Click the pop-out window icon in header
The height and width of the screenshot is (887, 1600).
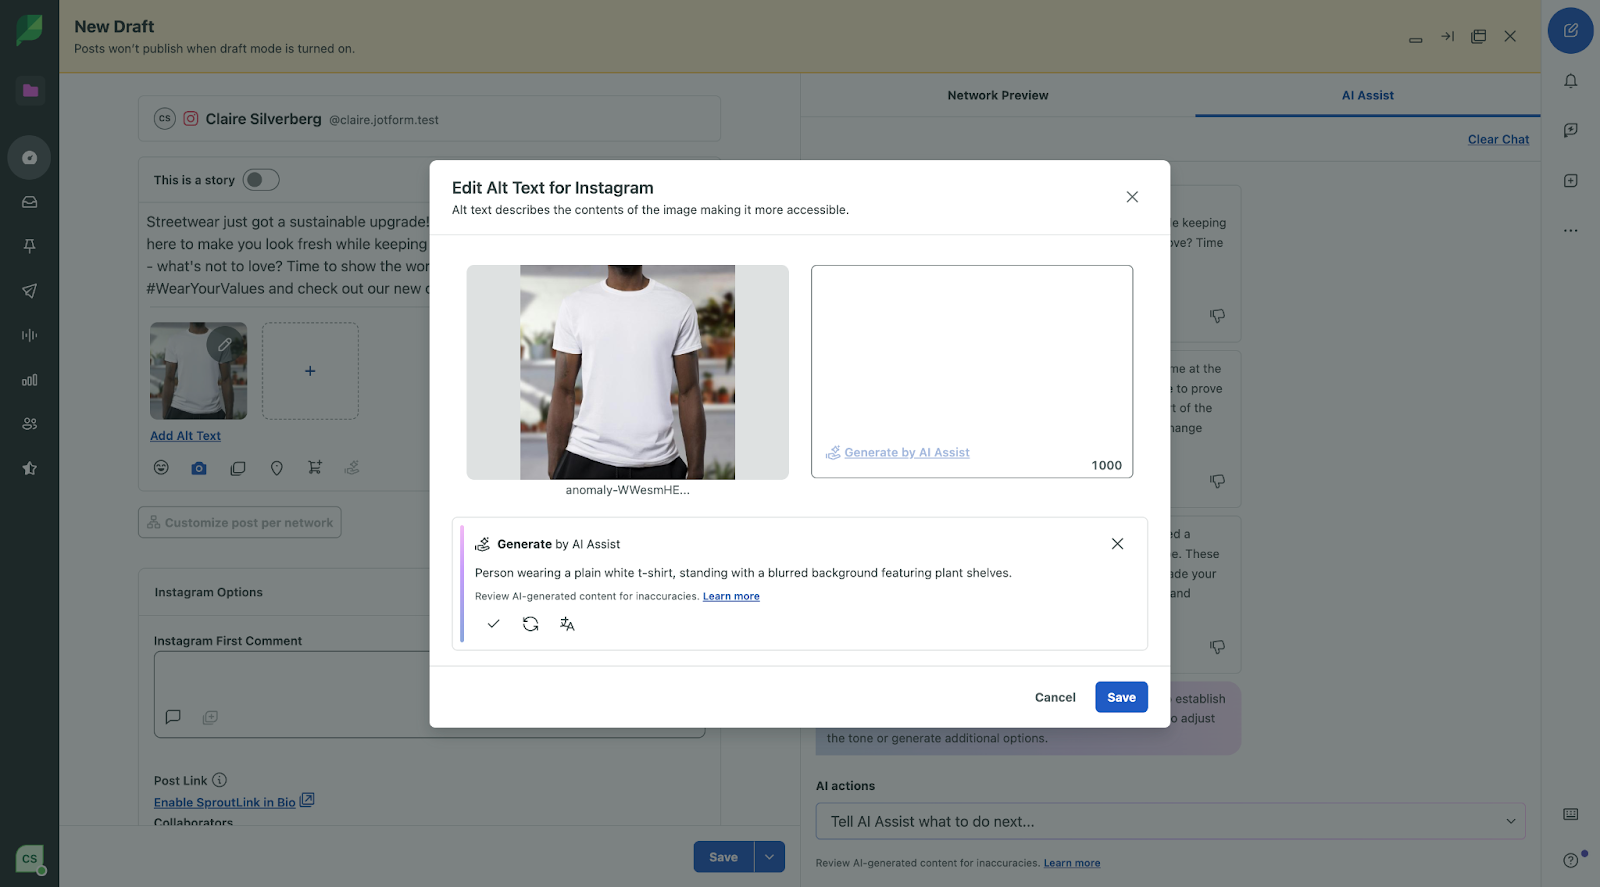pos(1478,37)
